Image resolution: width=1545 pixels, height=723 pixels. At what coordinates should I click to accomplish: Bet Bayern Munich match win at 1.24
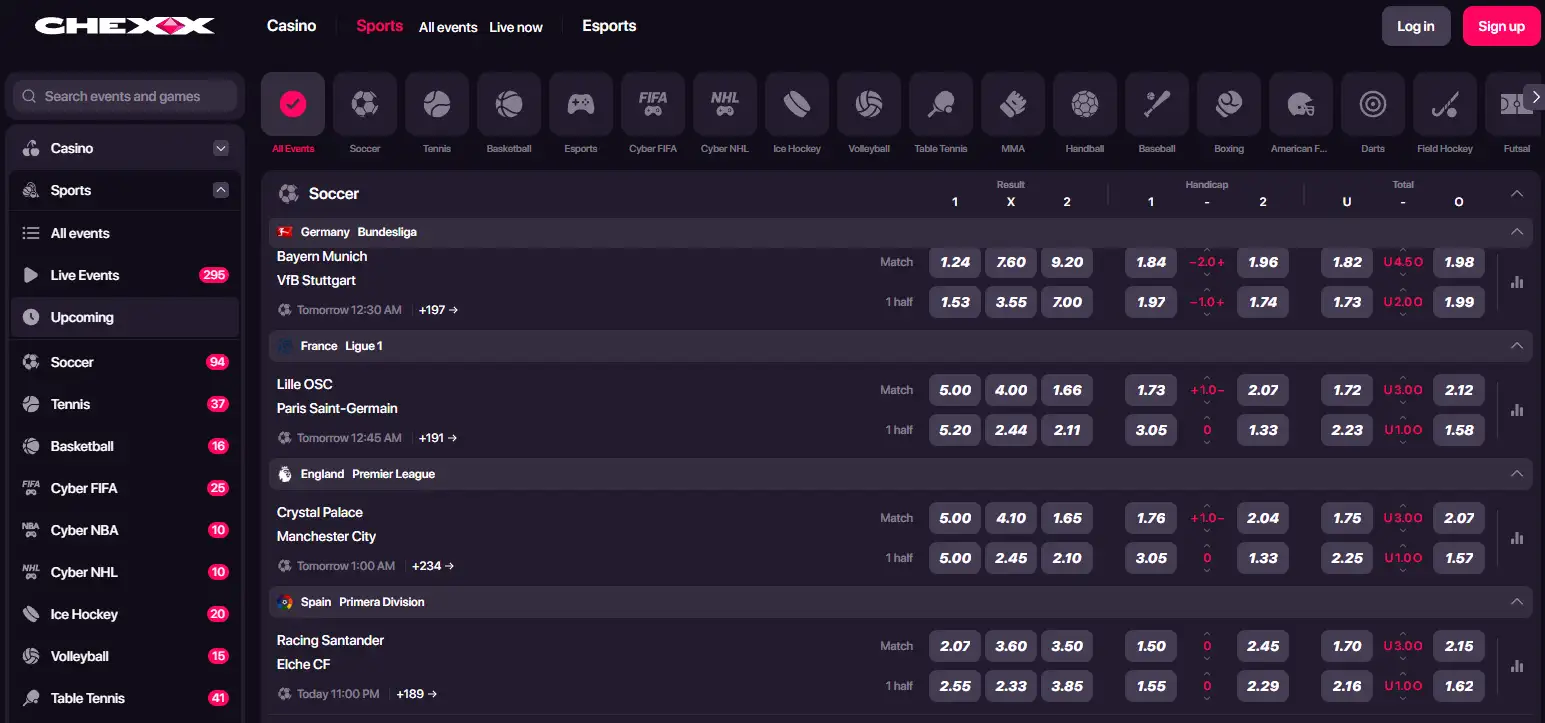[x=955, y=262]
